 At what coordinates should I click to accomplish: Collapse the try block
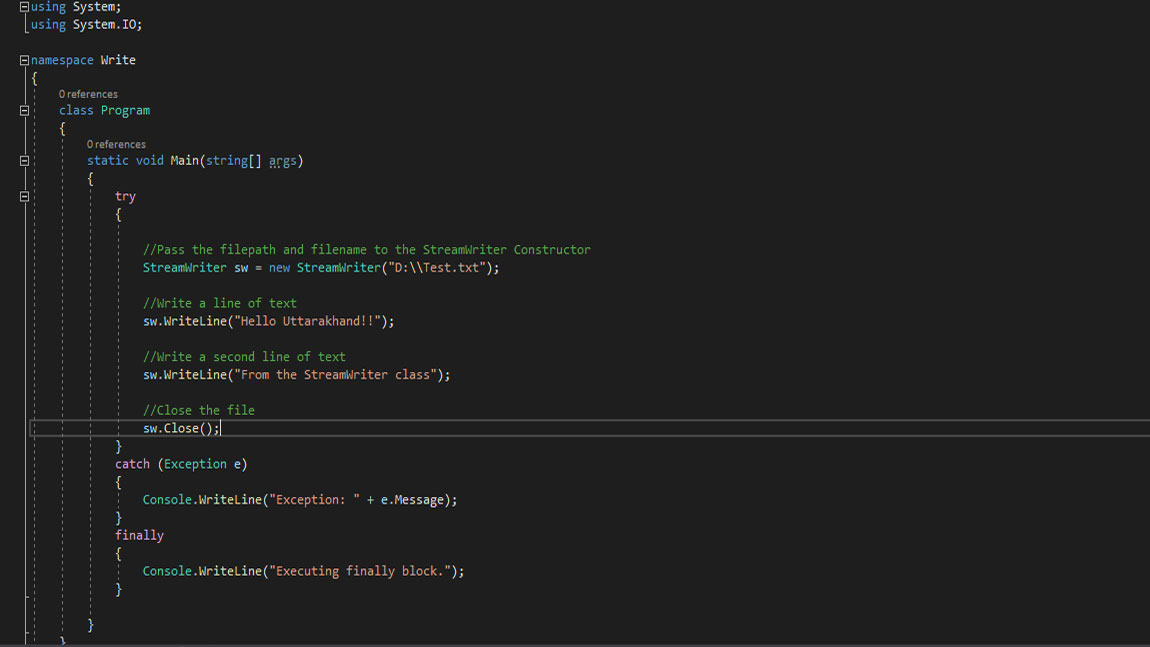(22, 196)
